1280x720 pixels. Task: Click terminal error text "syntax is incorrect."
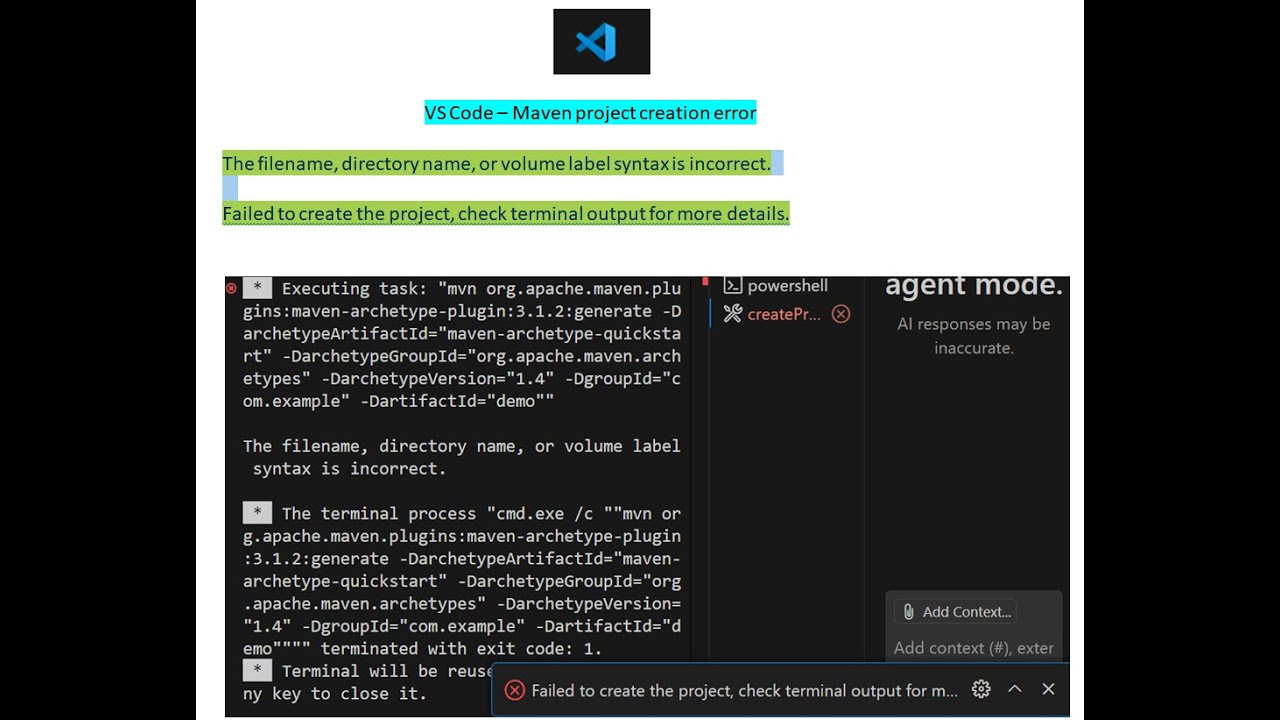(349, 468)
